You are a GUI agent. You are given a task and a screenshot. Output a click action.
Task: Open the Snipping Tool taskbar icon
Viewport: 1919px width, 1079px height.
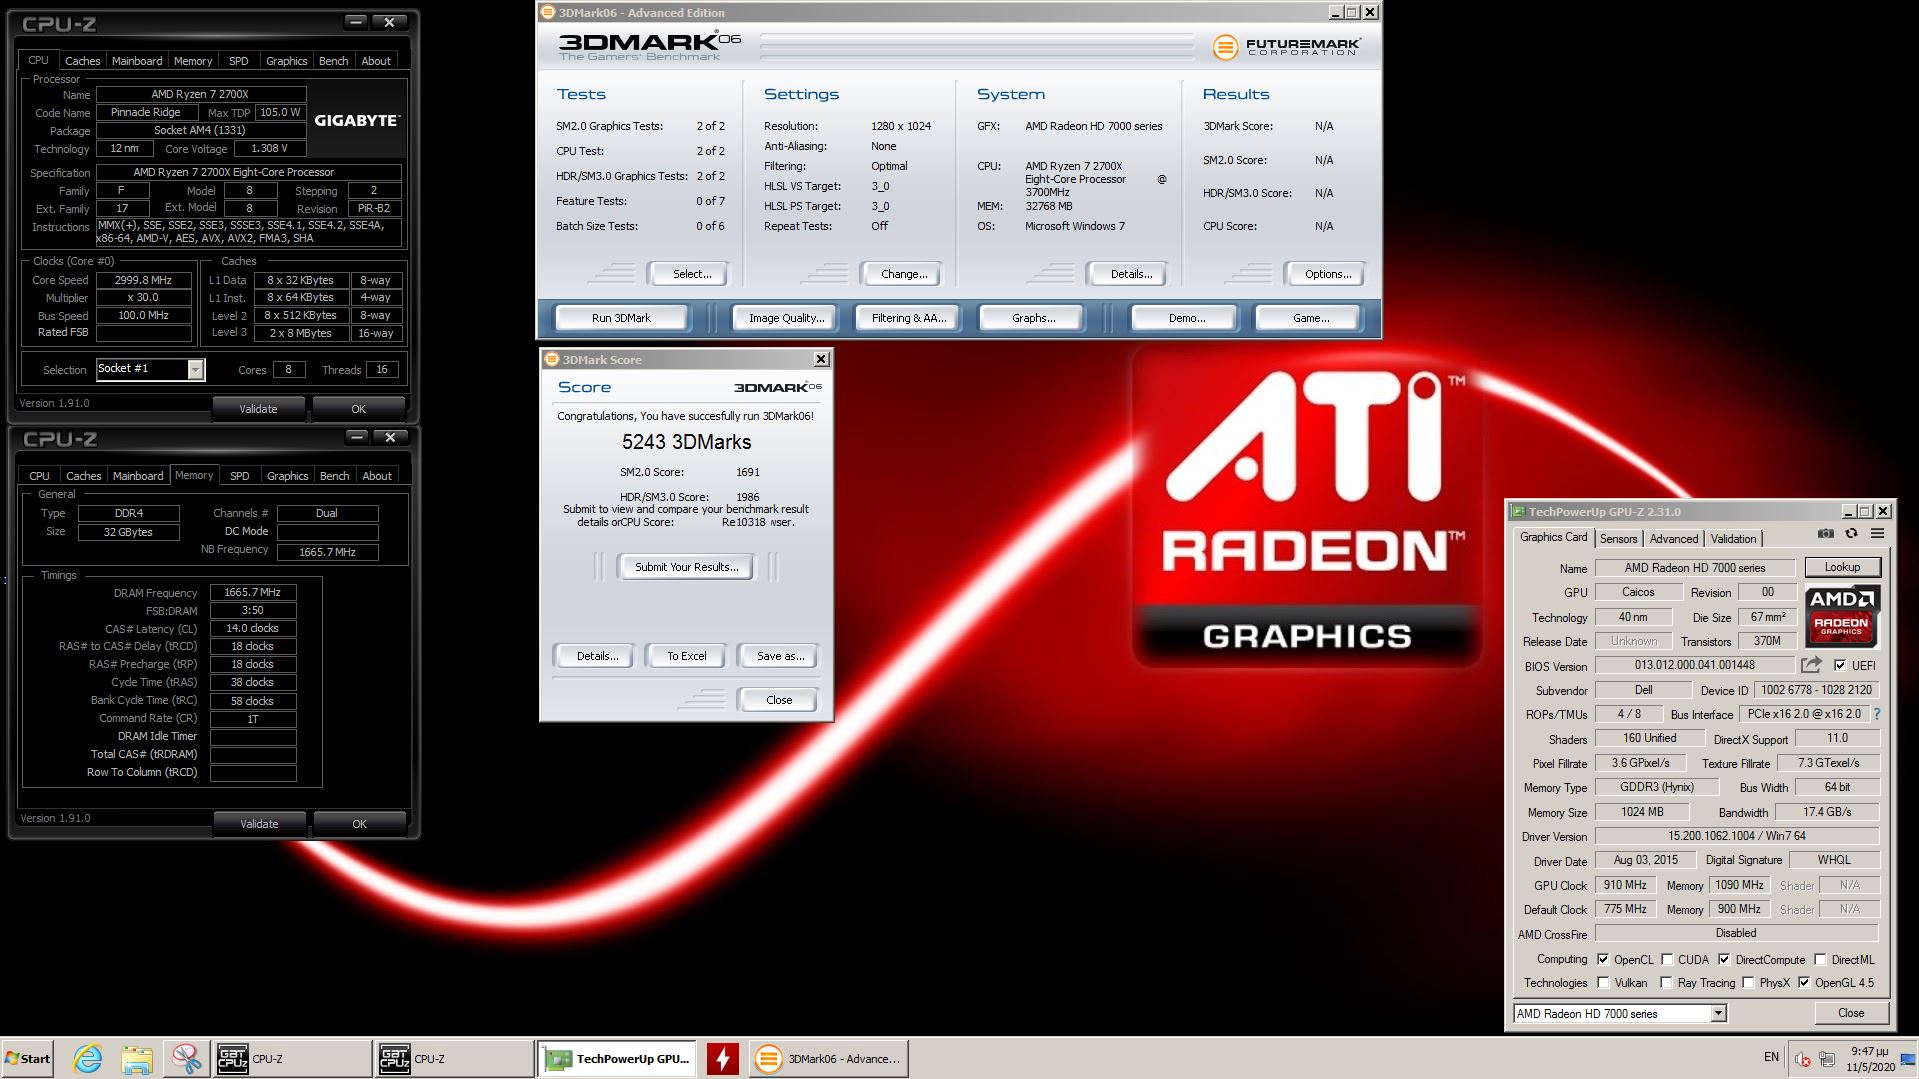pyautogui.click(x=186, y=1059)
